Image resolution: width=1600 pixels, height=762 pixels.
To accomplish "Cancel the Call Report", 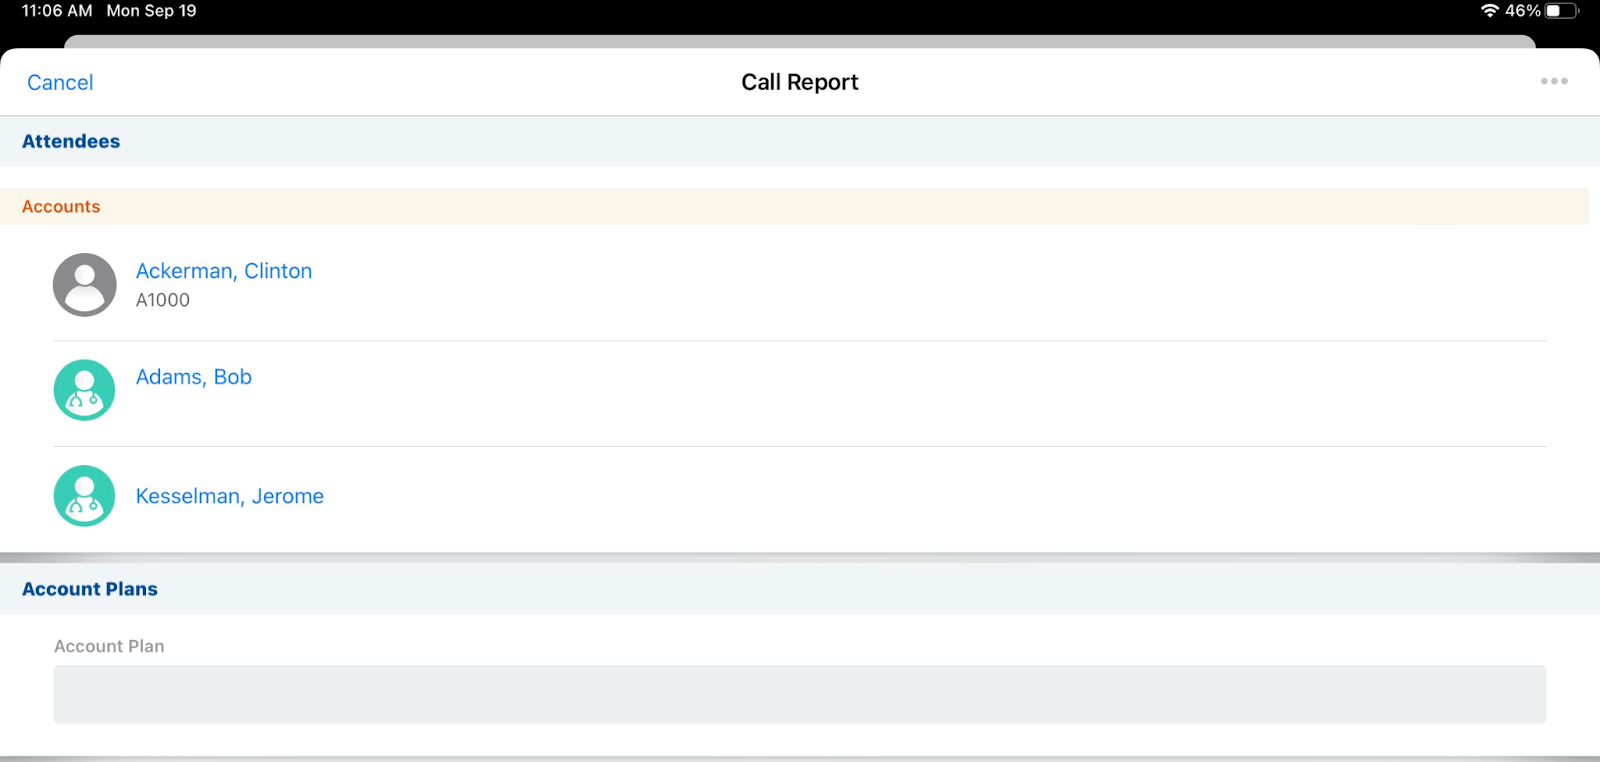I will coord(60,83).
